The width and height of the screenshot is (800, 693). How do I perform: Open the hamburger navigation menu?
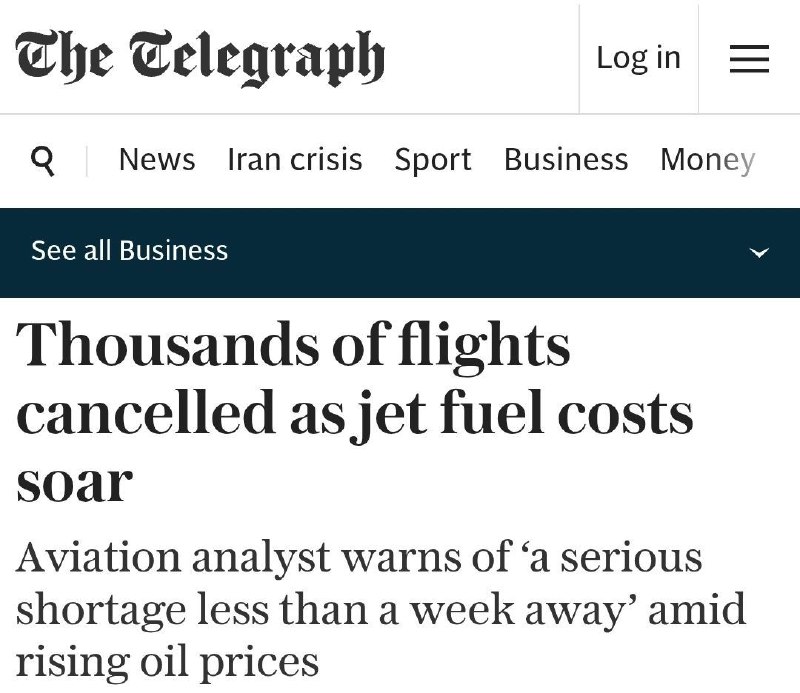(x=749, y=59)
